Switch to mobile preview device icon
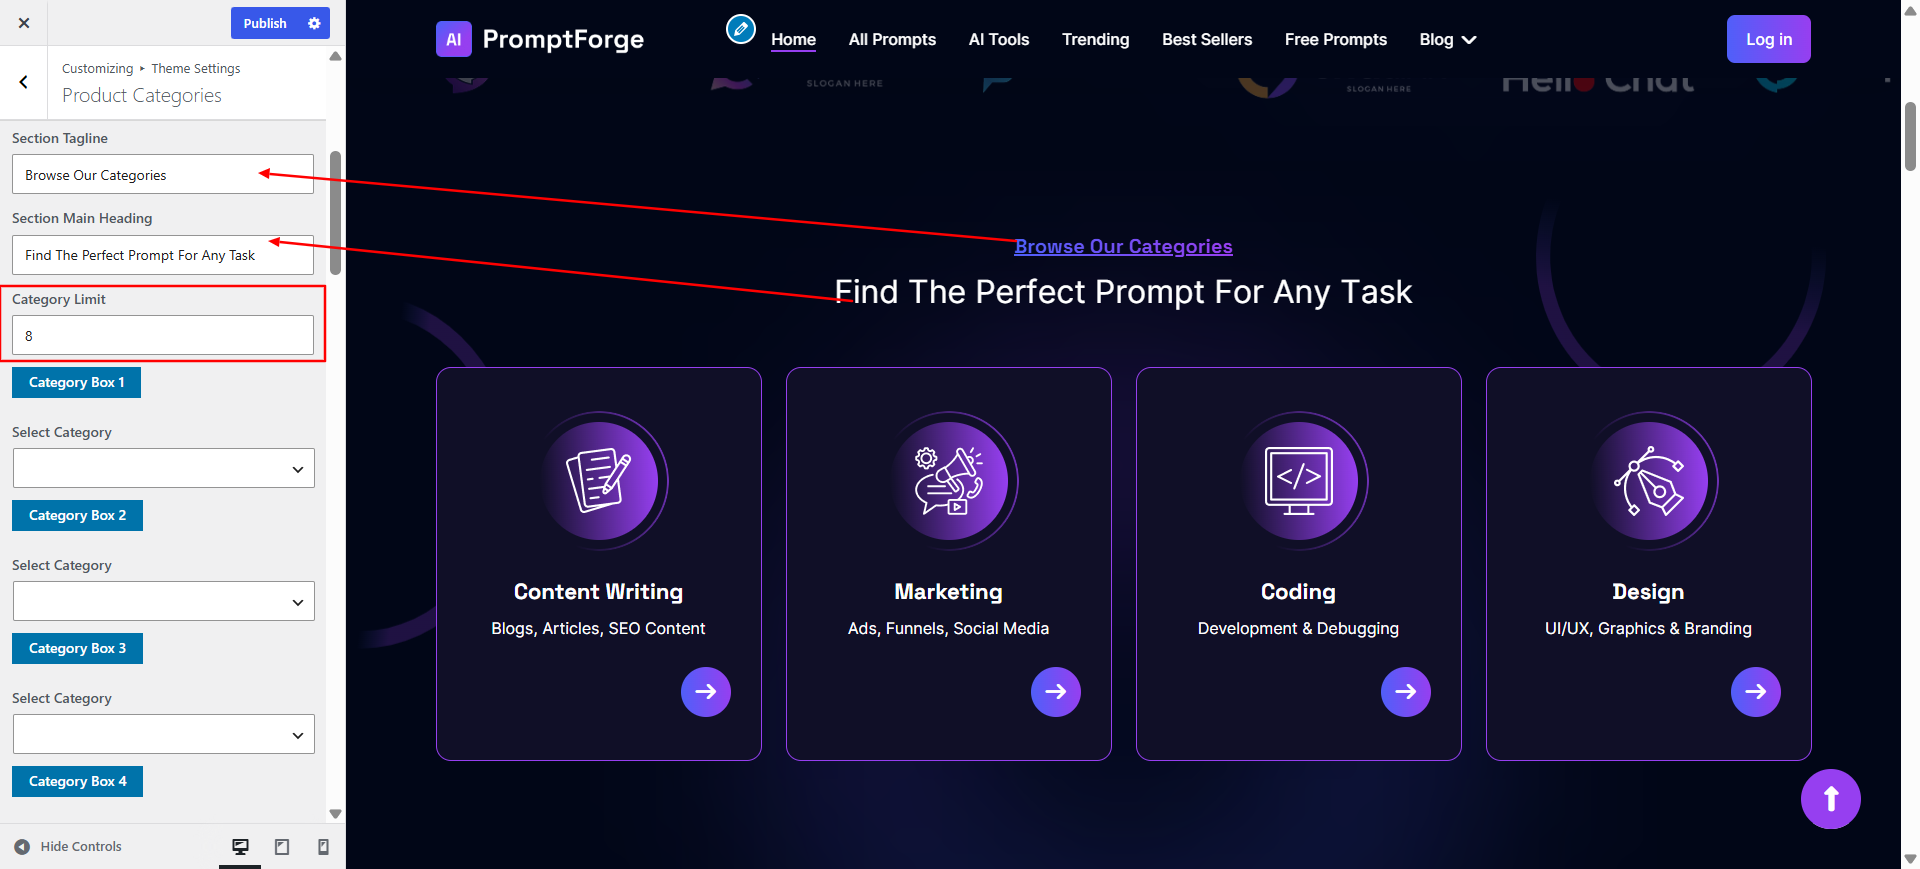This screenshot has height=869, width=1920. pos(323,847)
